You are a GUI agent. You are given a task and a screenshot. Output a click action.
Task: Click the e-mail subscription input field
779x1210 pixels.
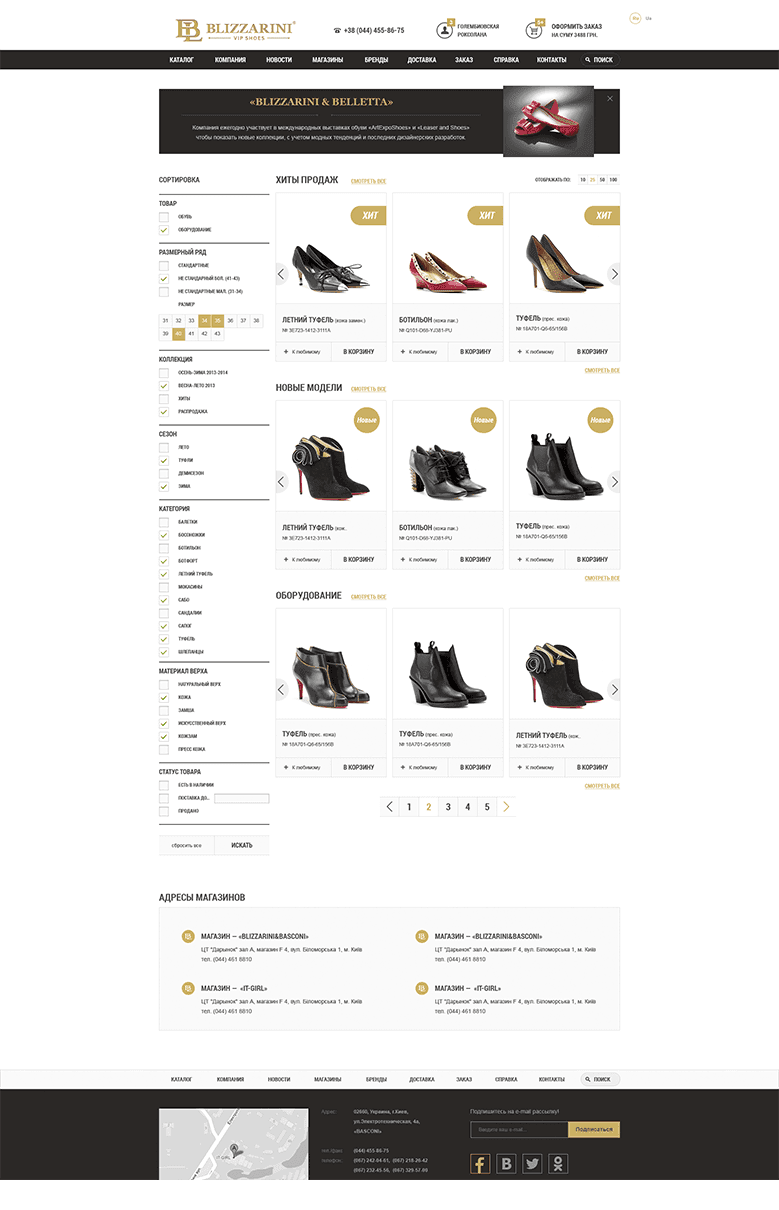(x=519, y=1129)
